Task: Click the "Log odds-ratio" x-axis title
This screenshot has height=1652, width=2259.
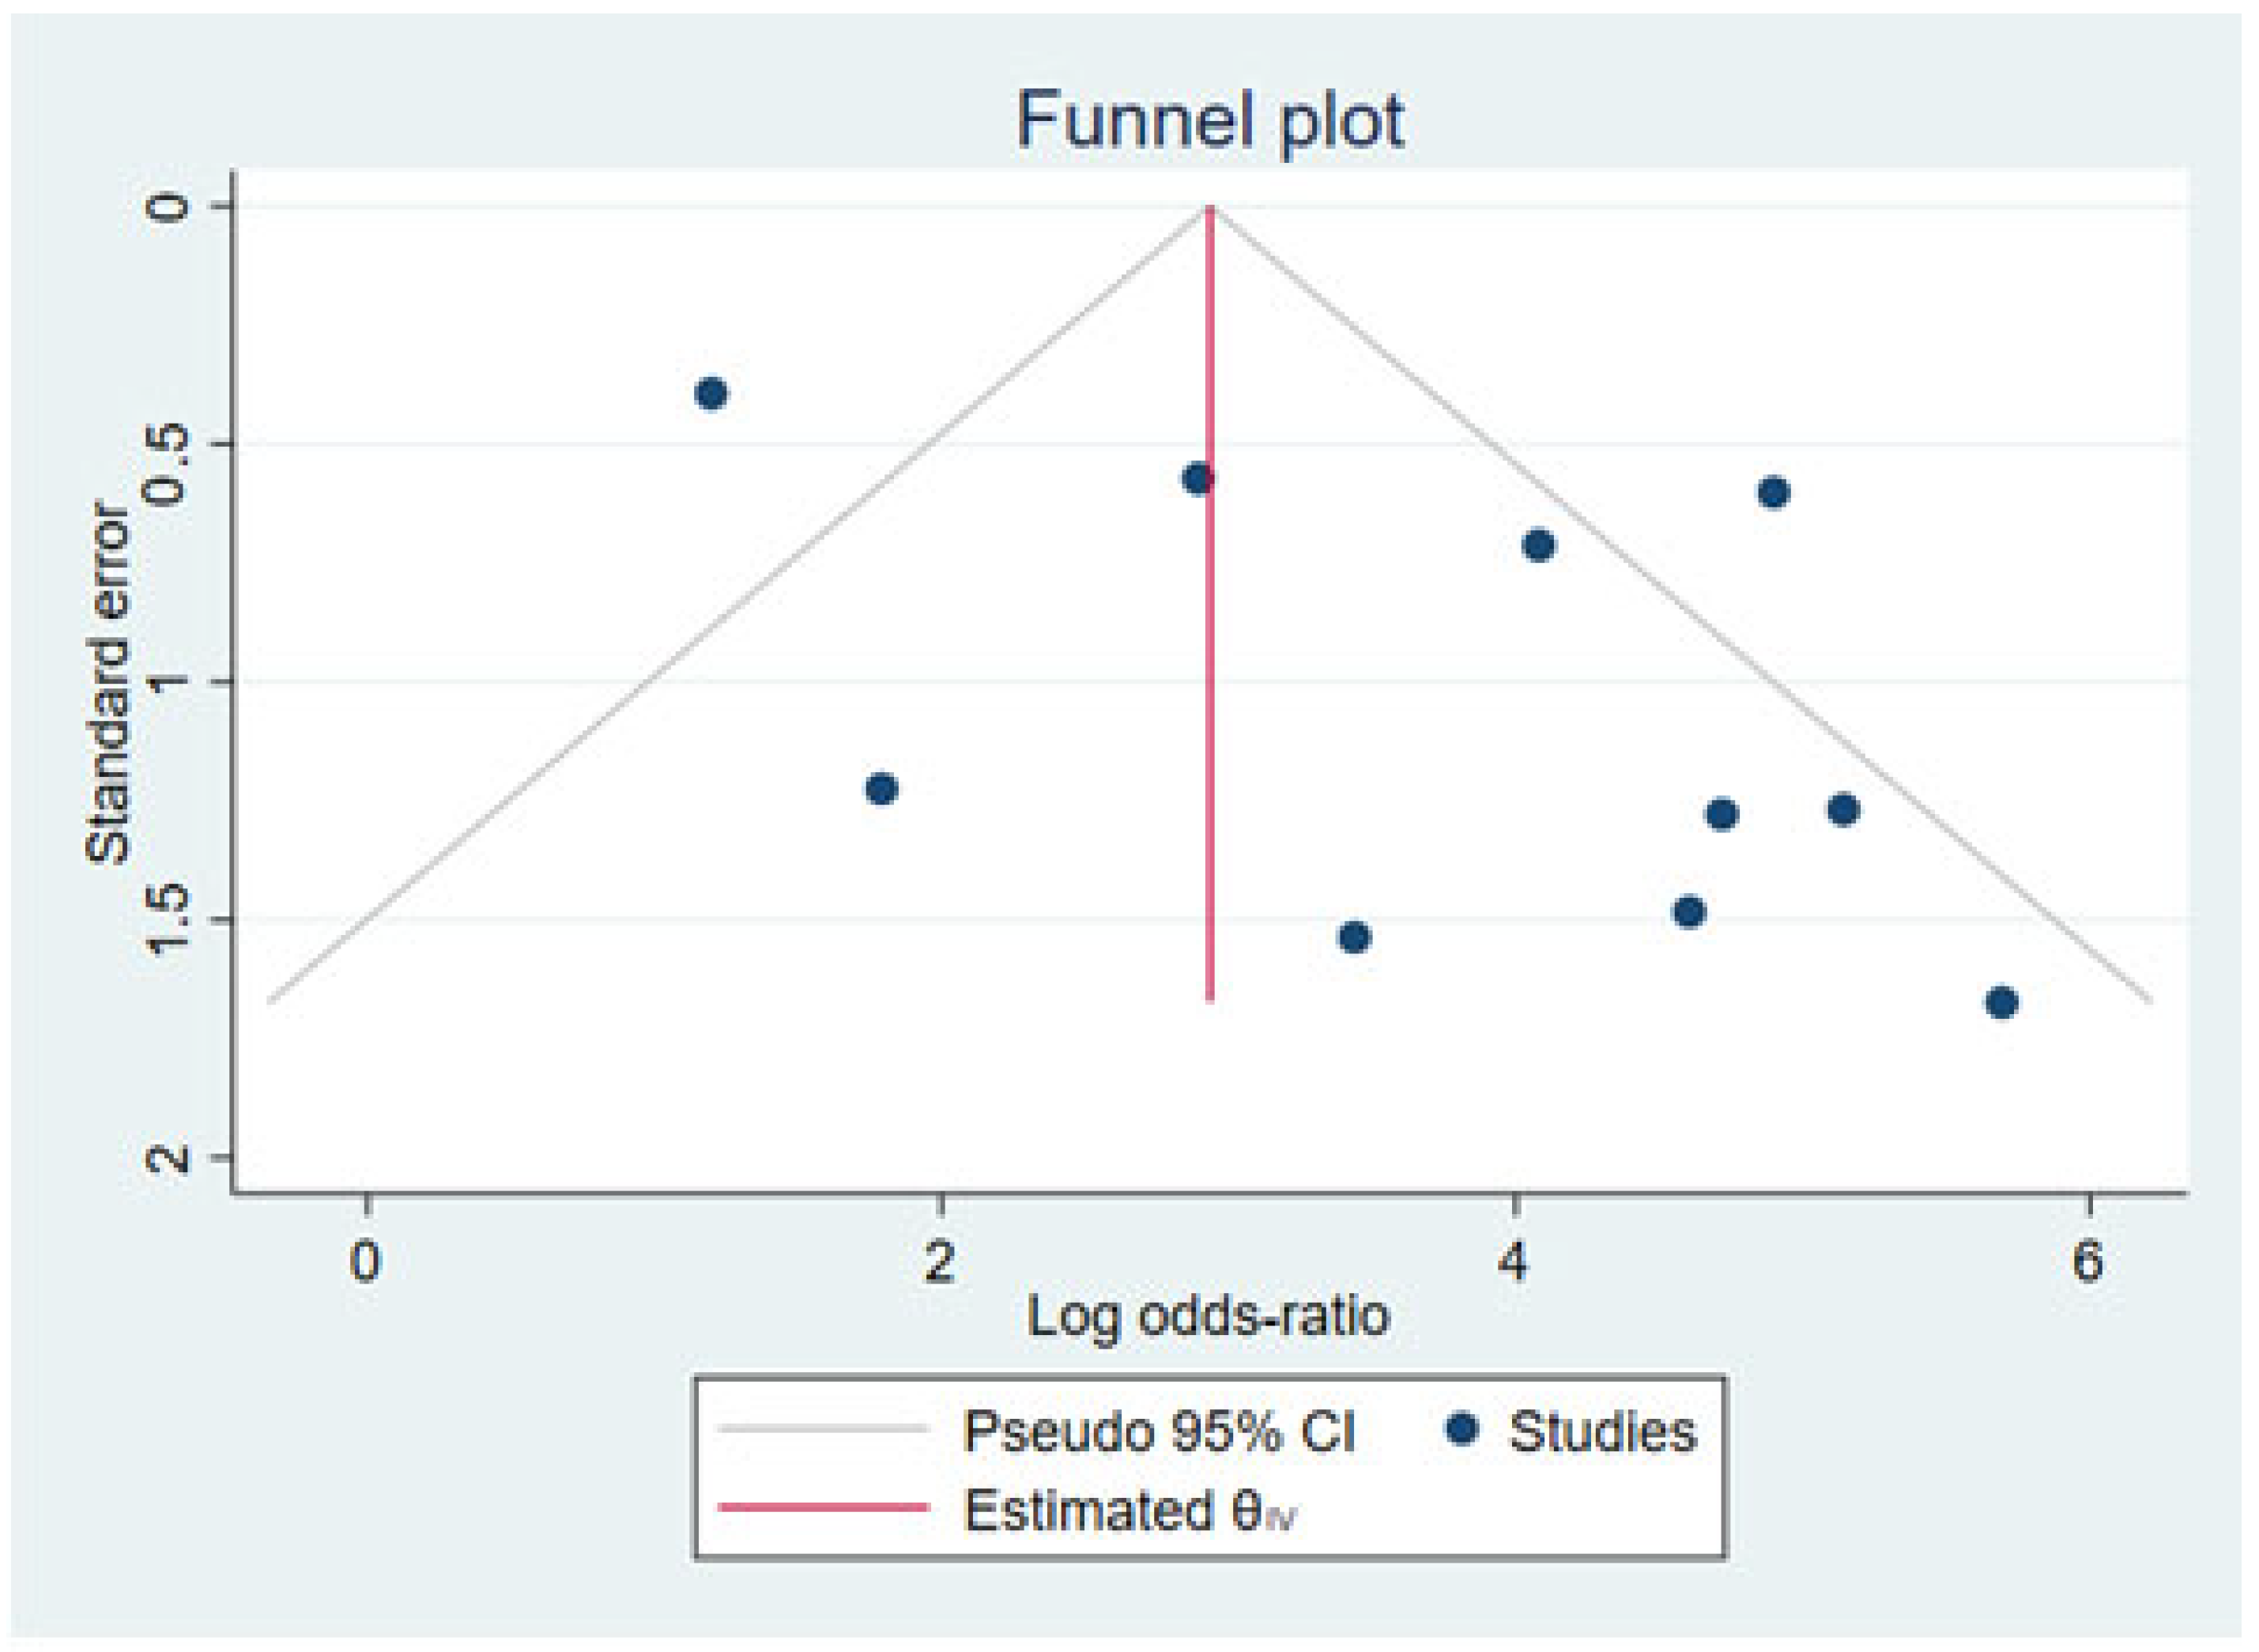Action: pos(1208,1316)
